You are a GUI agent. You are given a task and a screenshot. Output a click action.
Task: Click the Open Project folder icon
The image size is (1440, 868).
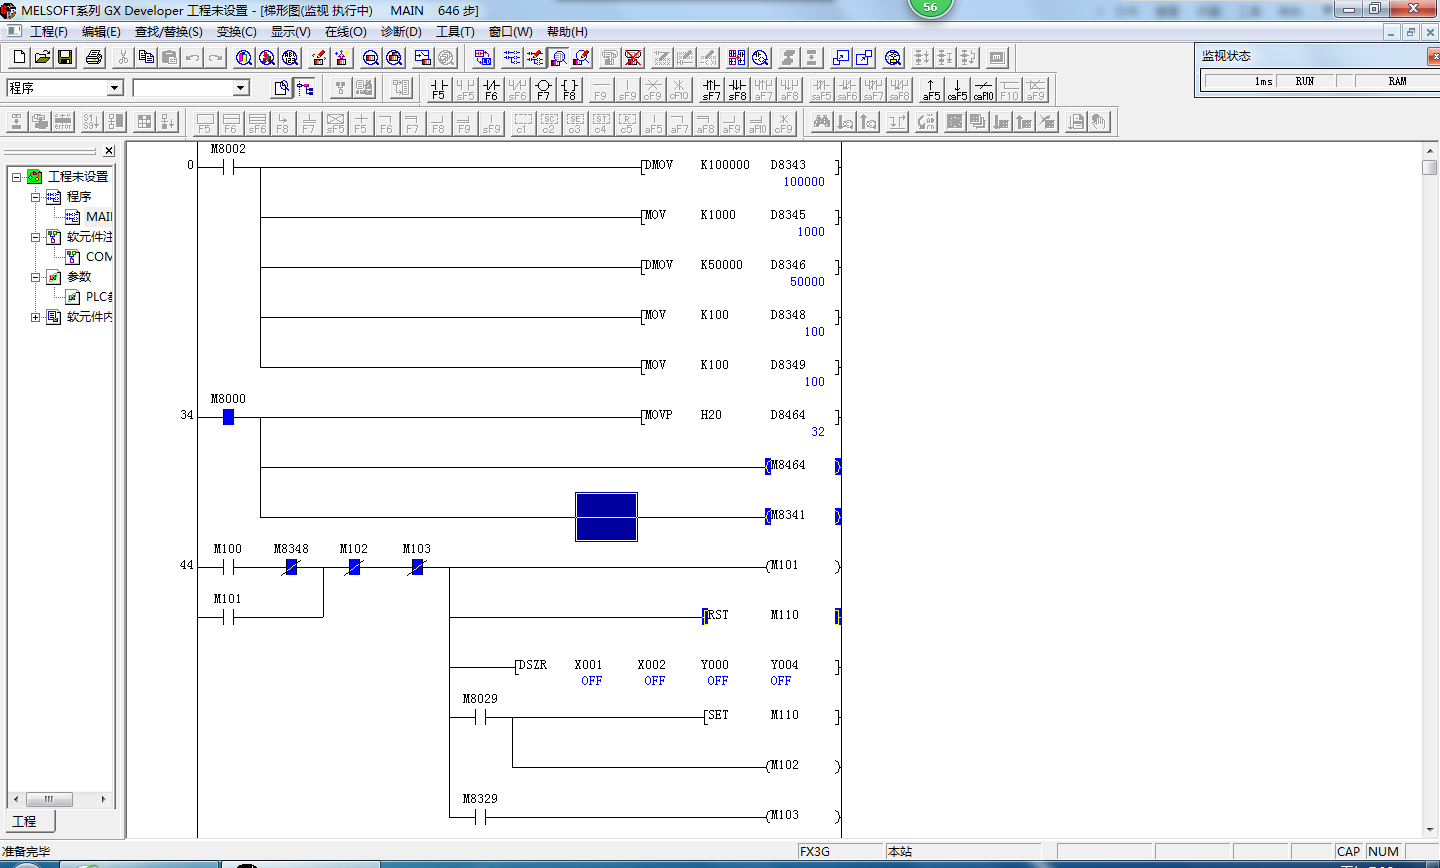42,58
